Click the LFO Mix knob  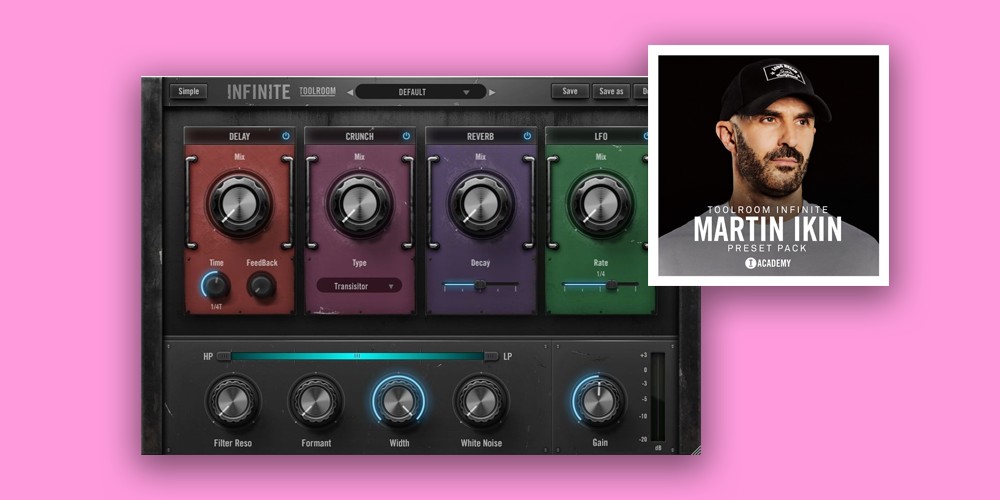pos(600,204)
